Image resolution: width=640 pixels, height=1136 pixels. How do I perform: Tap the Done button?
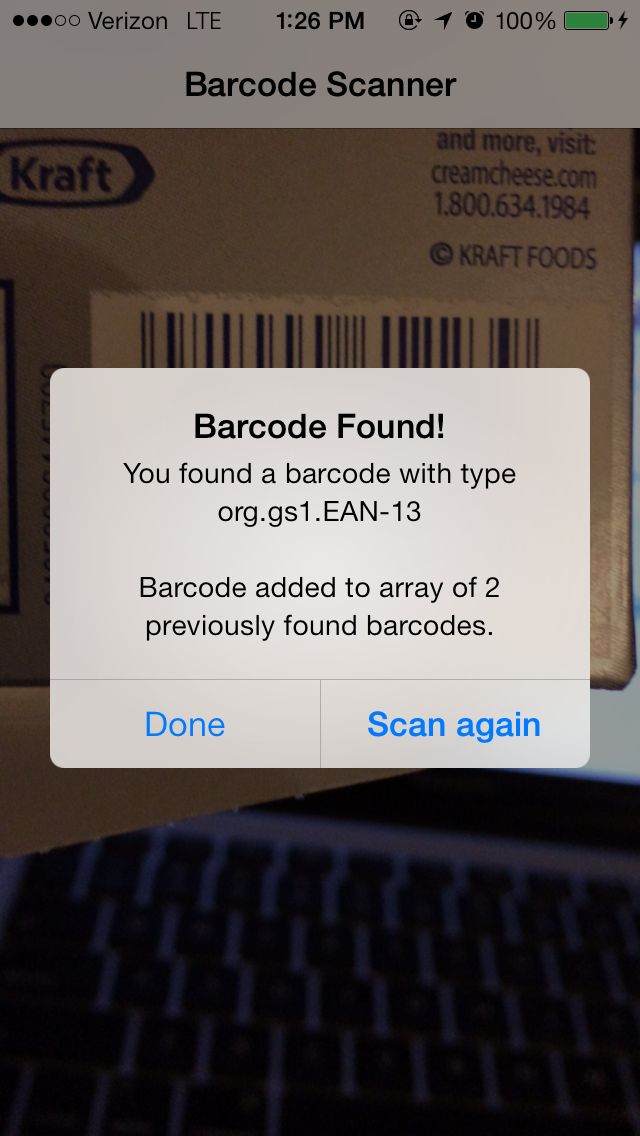pyautogui.click(x=185, y=724)
